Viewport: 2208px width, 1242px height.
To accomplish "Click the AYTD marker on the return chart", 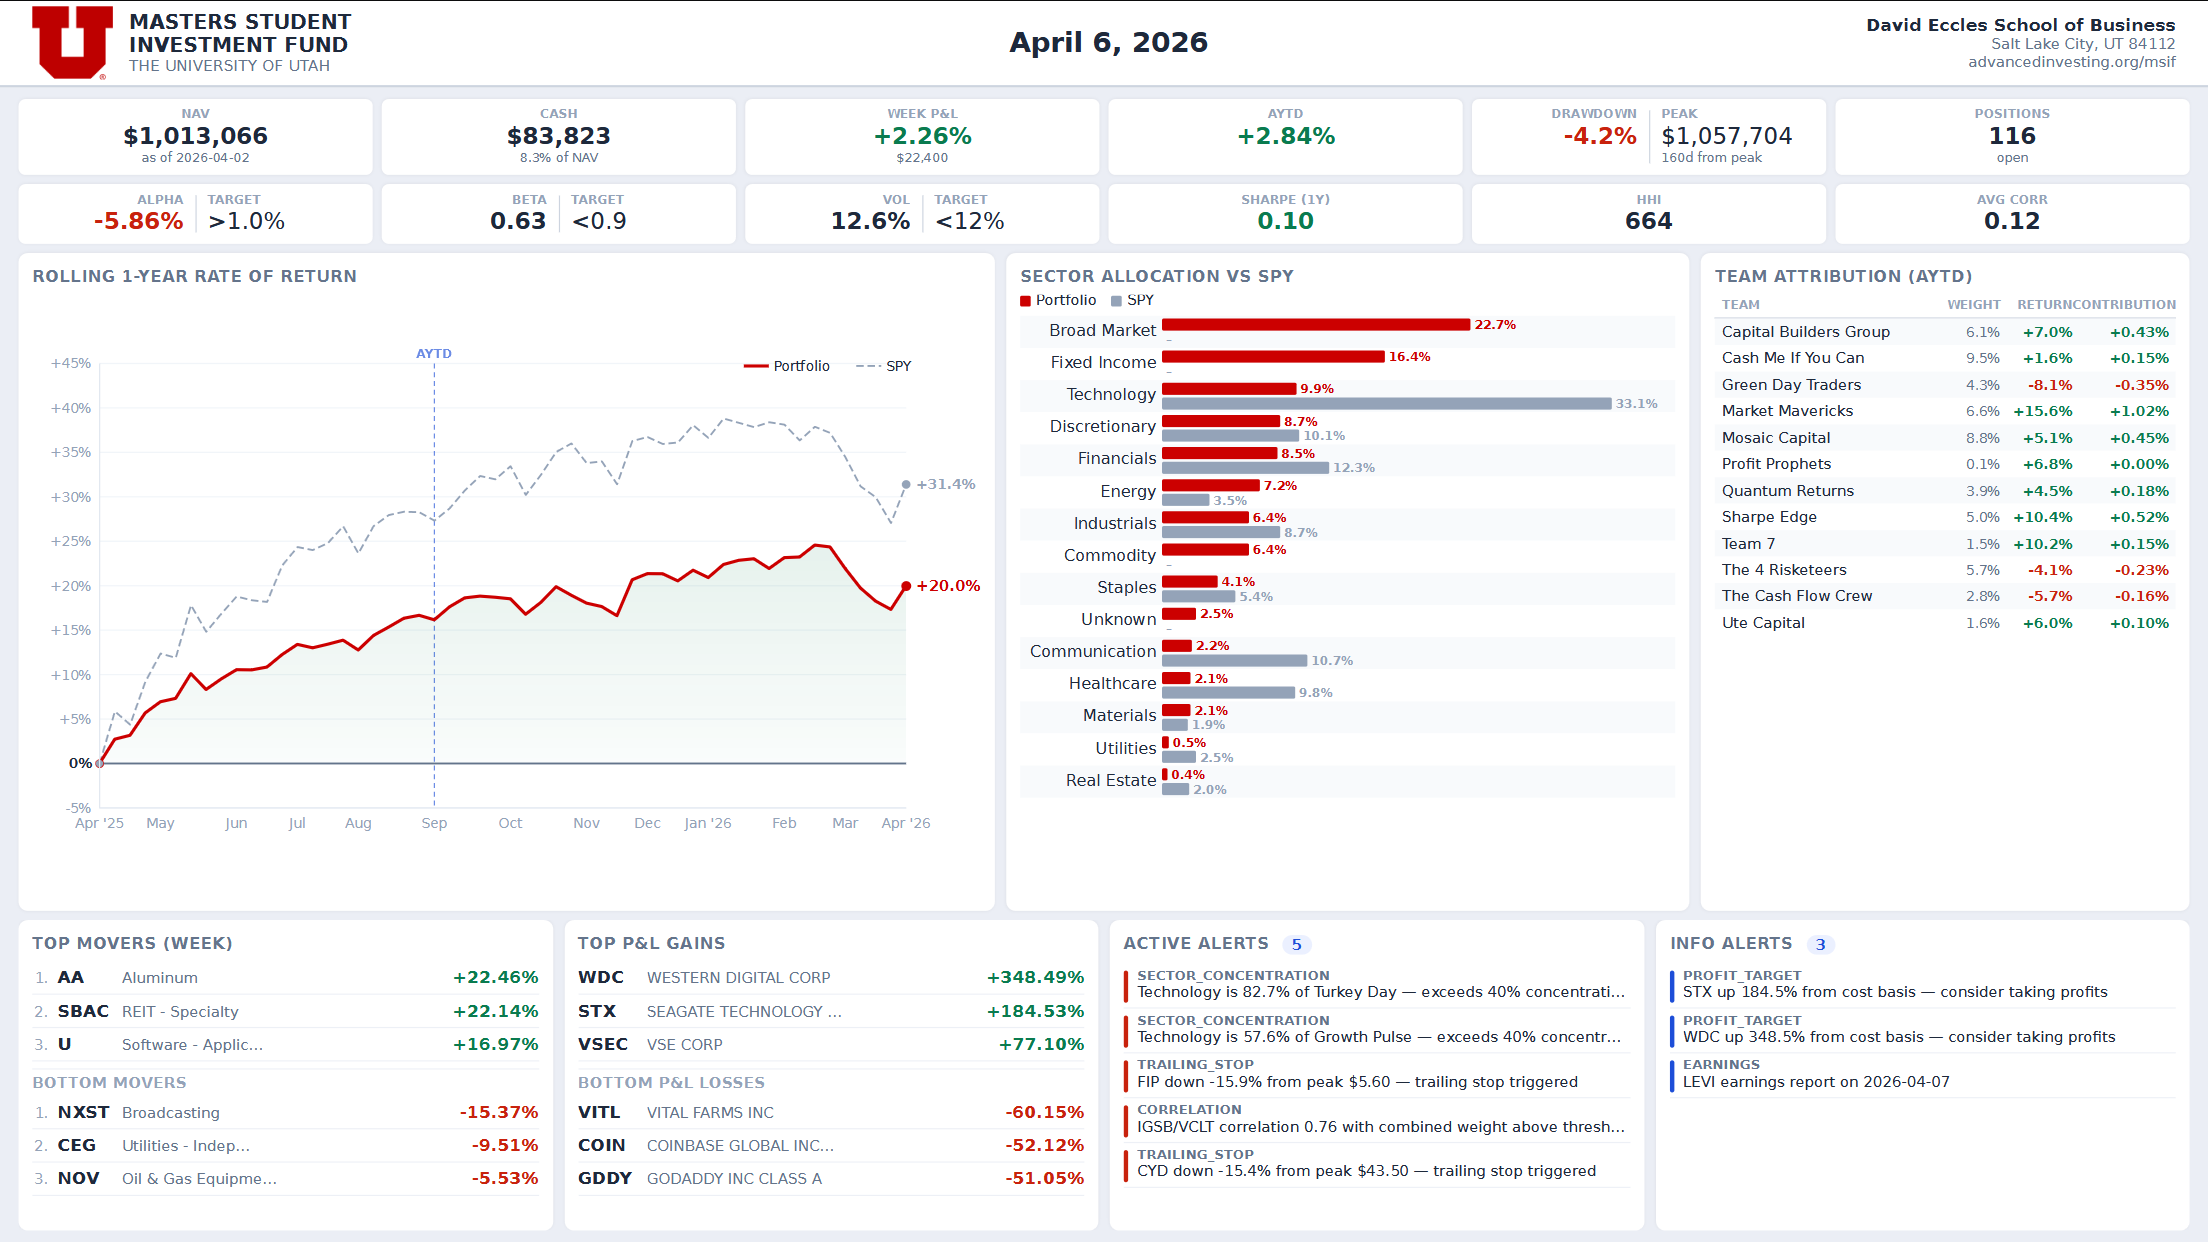I will [434, 354].
